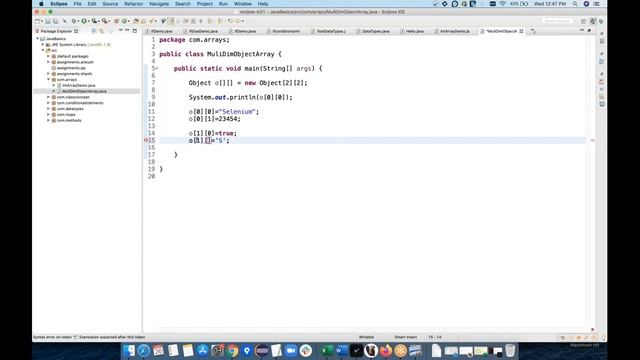Viewport: 640px width, 360px height.
Task: Click the red error mark in overview ruler
Action: point(593,140)
